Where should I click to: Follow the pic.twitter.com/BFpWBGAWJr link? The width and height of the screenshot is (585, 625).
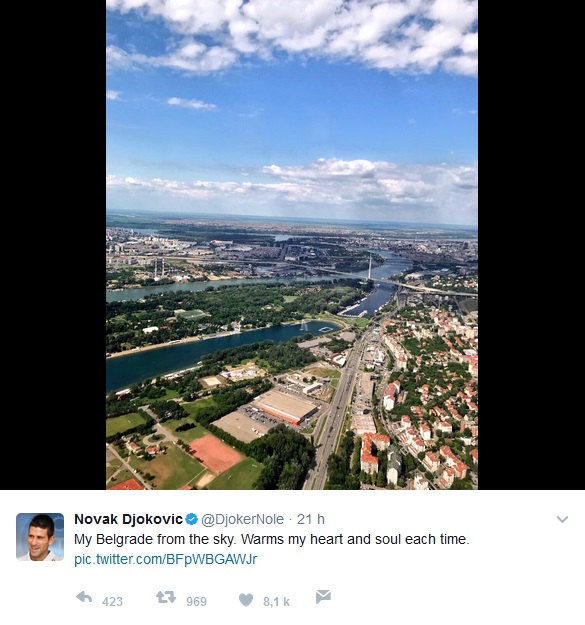tap(166, 559)
